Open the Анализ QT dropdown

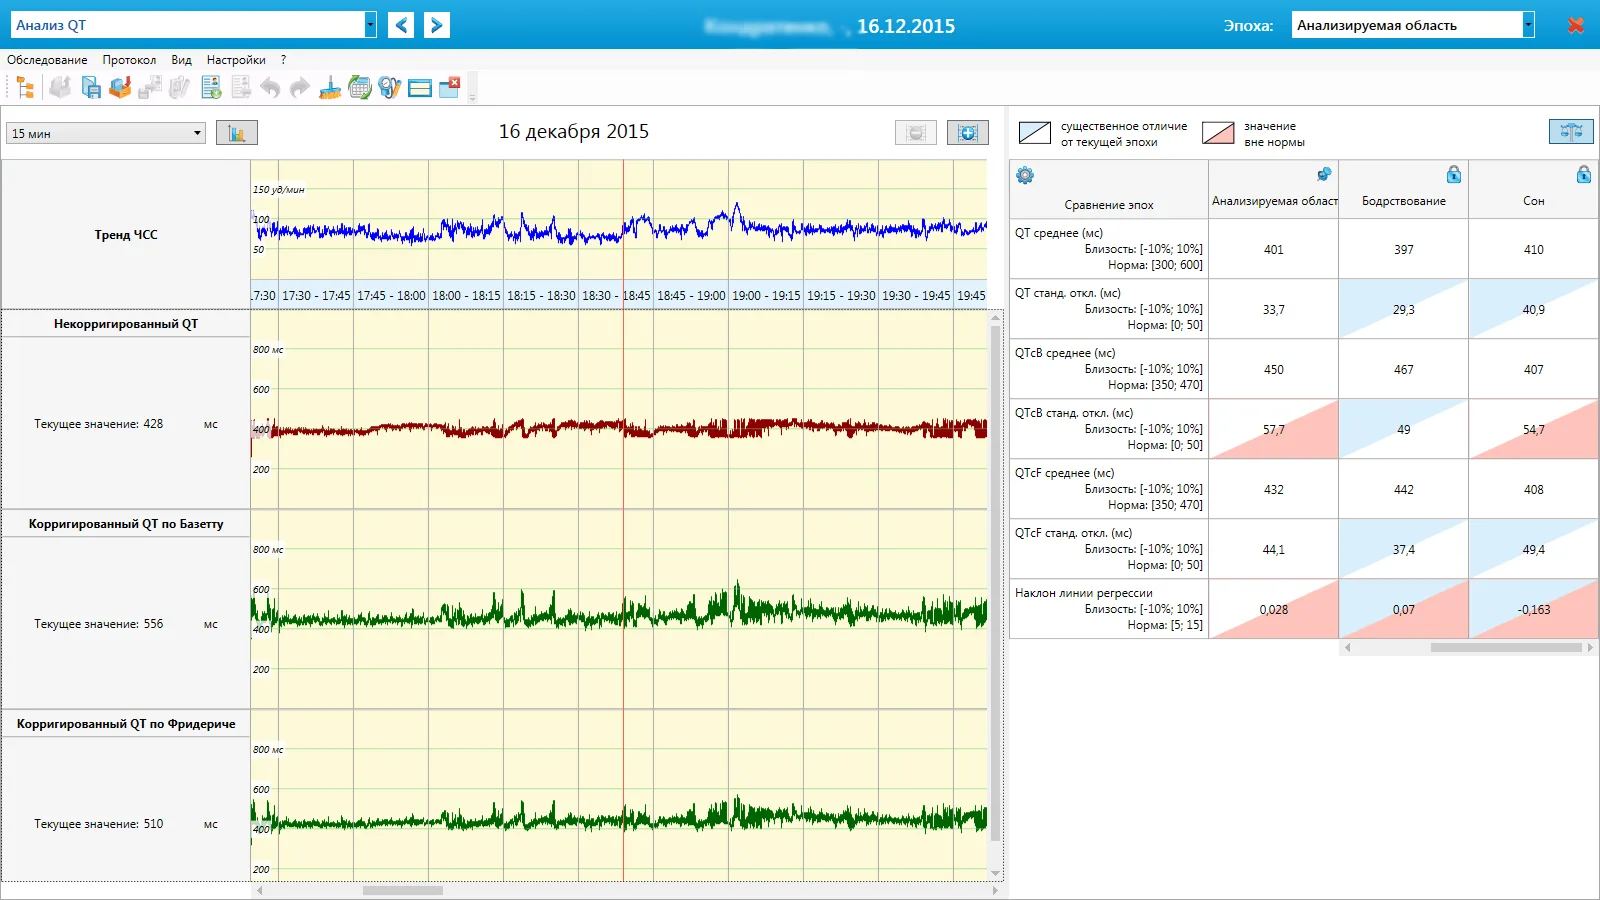click(371, 25)
